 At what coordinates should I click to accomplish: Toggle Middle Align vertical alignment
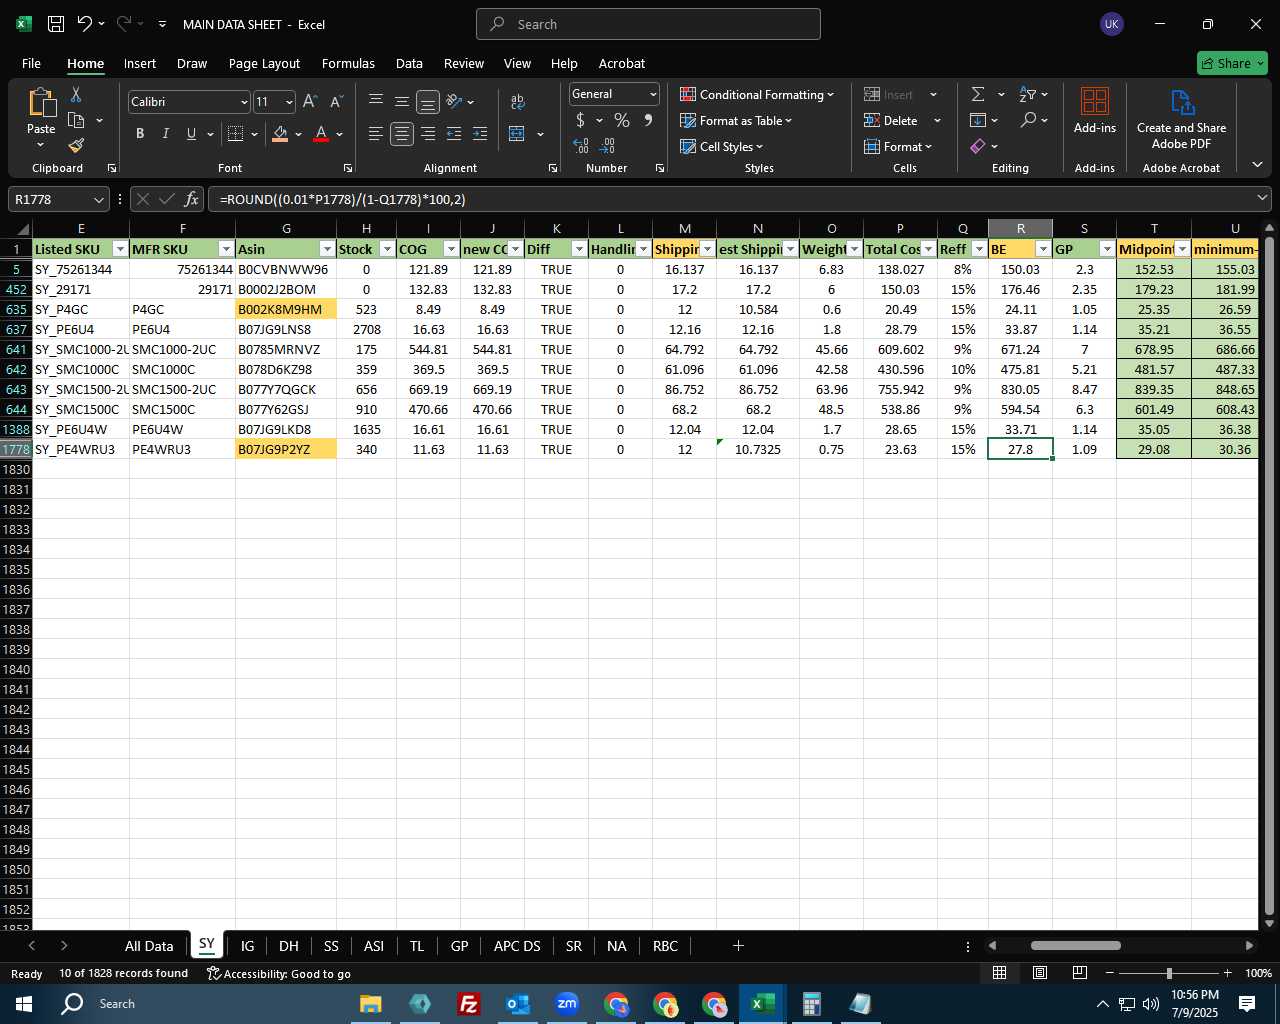pos(402,101)
